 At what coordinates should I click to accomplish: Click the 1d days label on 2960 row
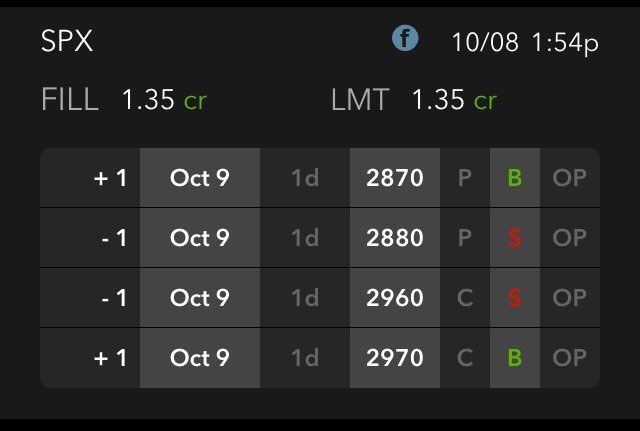click(305, 297)
